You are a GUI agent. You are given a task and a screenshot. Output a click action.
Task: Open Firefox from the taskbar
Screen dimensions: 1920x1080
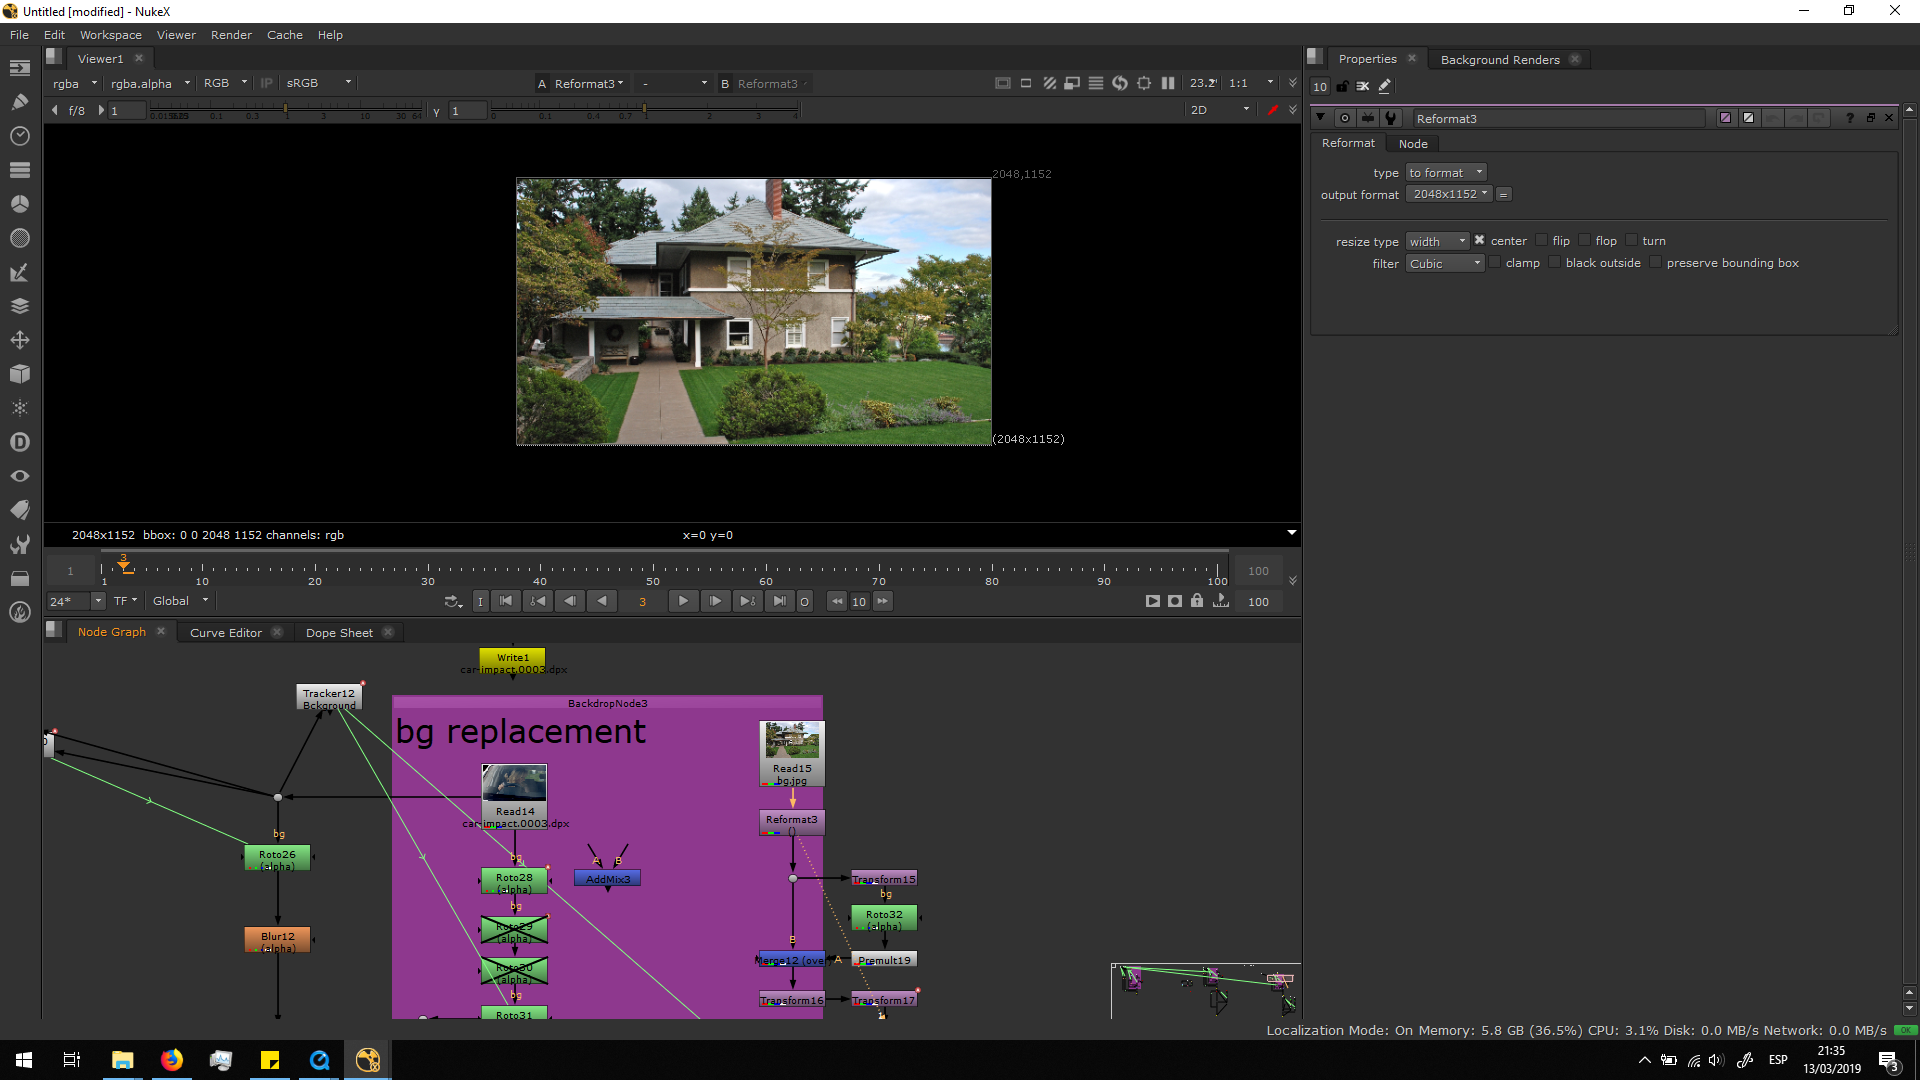(172, 1060)
